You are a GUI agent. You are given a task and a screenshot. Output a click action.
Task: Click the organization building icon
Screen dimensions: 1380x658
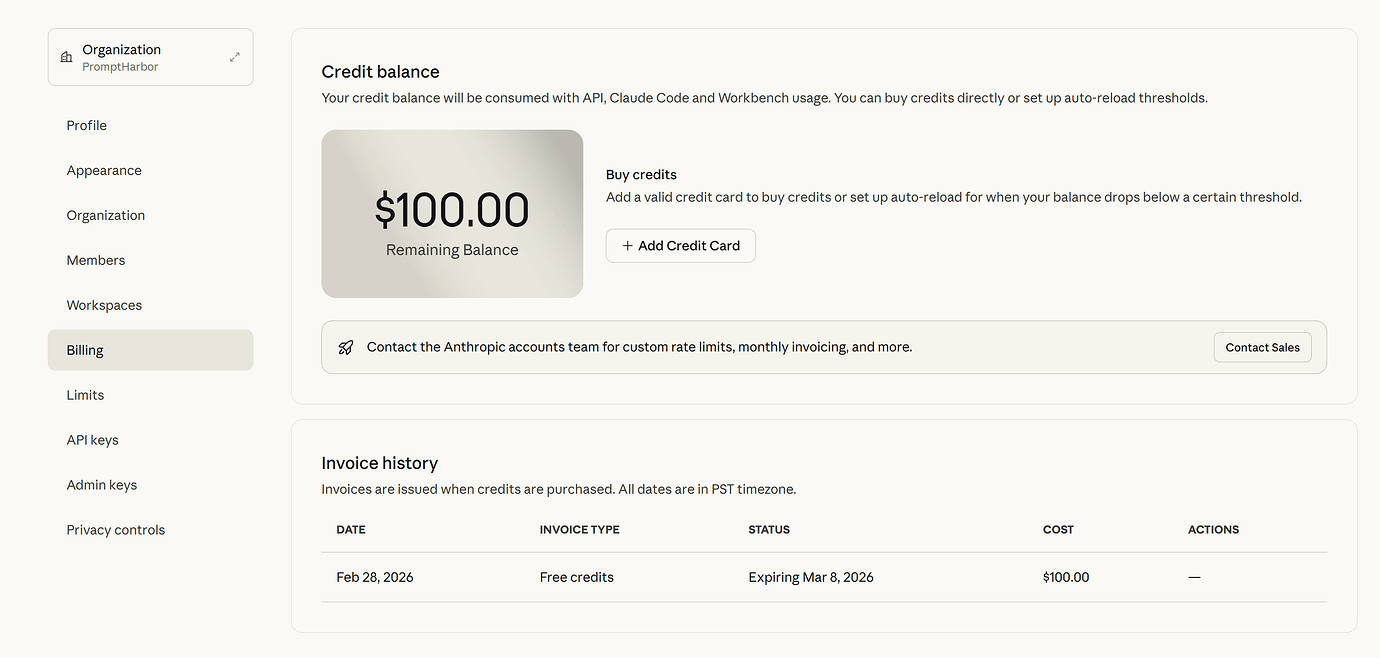click(66, 58)
